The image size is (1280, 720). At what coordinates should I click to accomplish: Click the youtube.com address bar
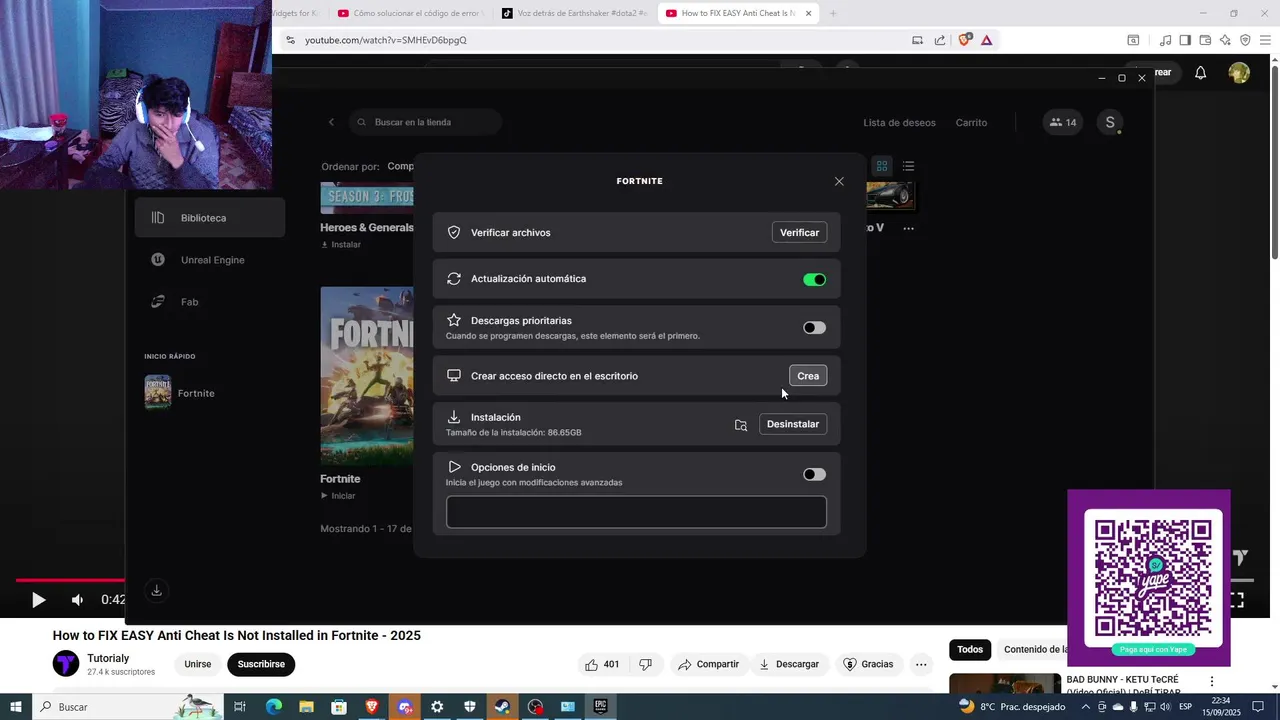pos(600,40)
